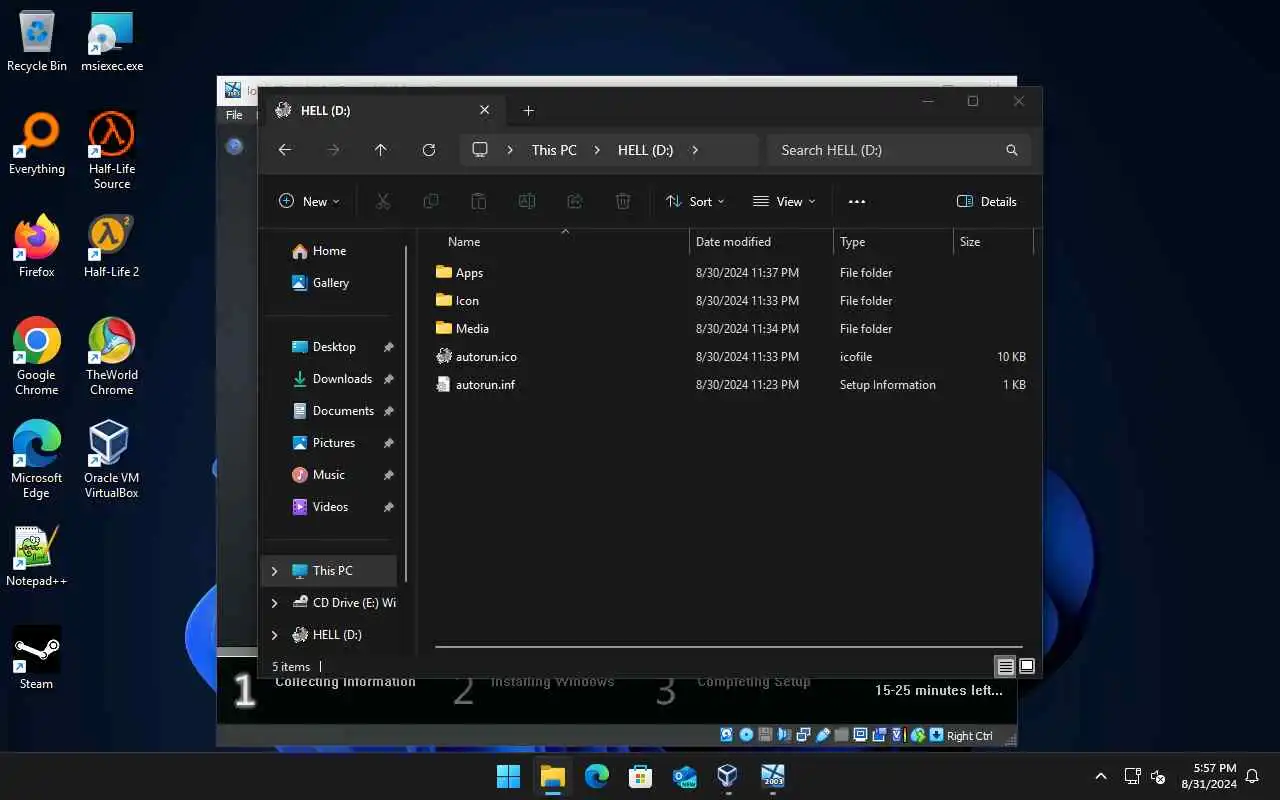Unpin Documents from quick access
This screenshot has width=1280, height=800.
click(x=389, y=411)
